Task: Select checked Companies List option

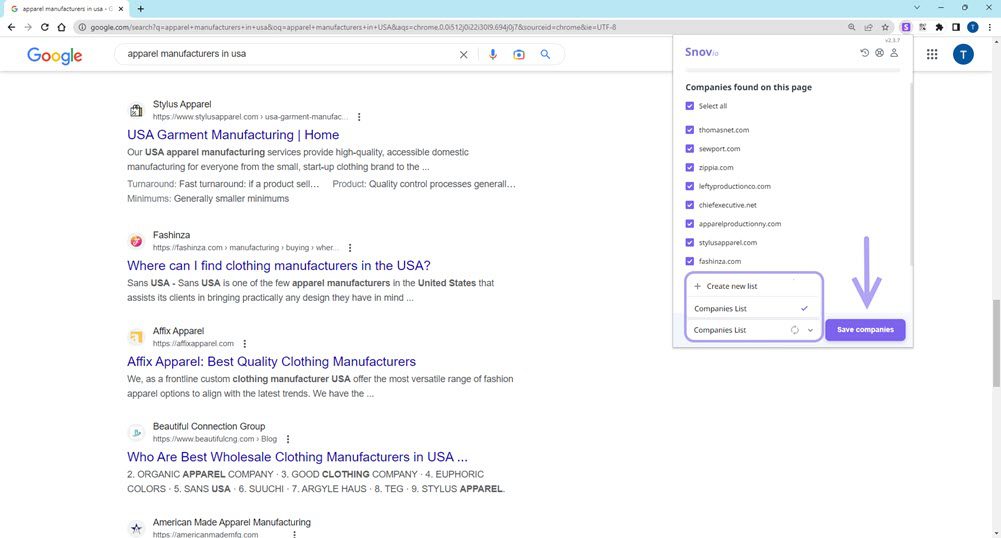Action: [x=753, y=308]
